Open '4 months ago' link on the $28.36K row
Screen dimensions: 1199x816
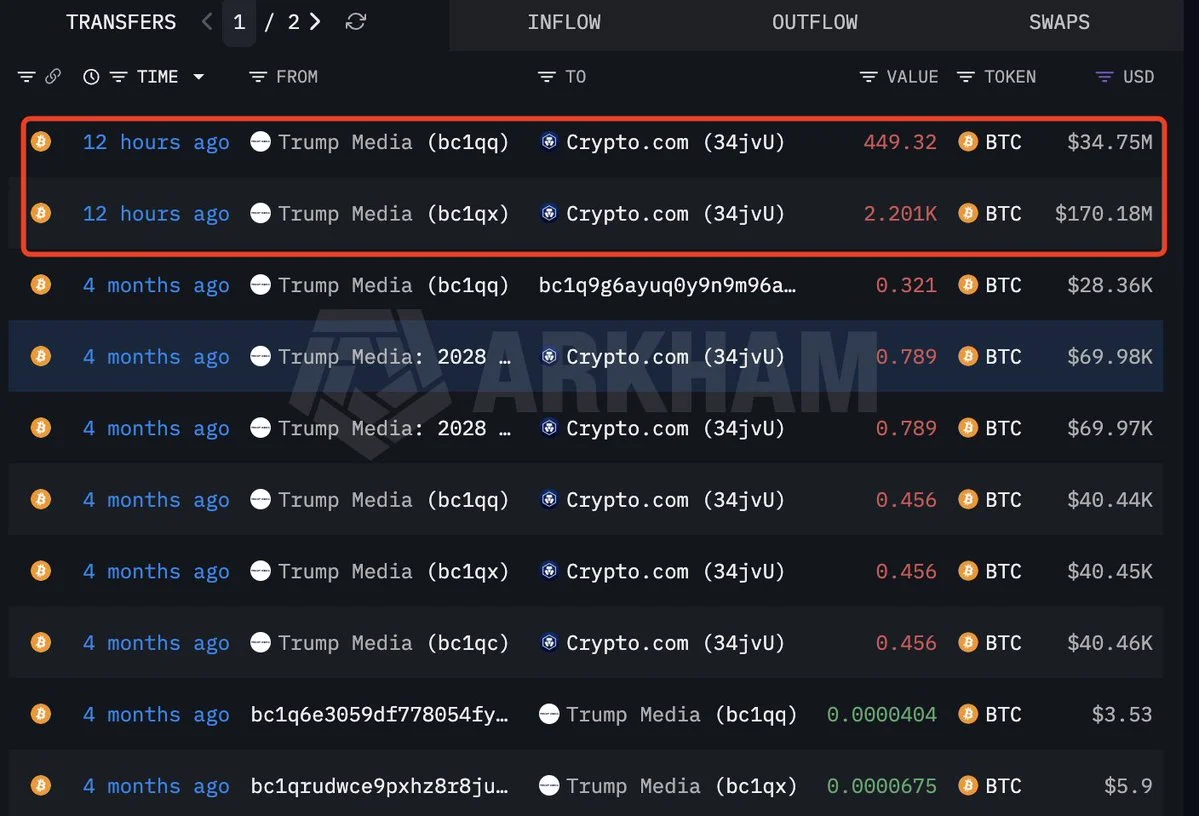[156, 285]
